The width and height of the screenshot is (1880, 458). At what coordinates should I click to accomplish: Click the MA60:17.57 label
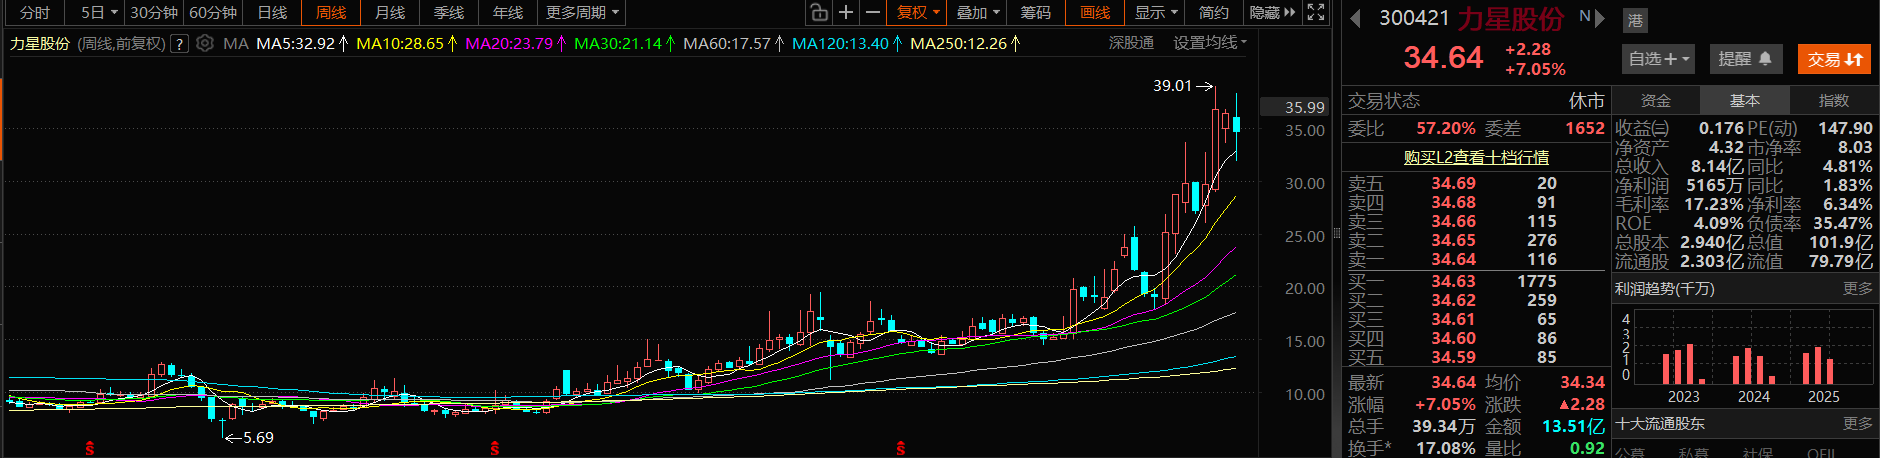734,43
